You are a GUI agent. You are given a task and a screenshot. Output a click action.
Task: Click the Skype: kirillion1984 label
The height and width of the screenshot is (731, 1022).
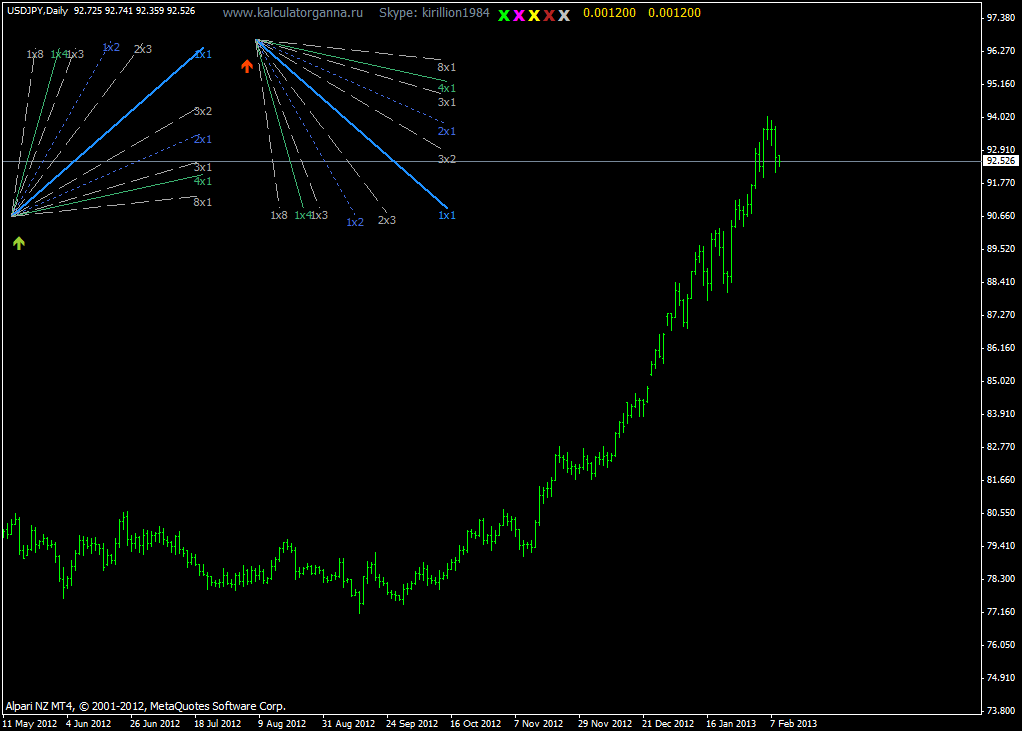point(435,13)
